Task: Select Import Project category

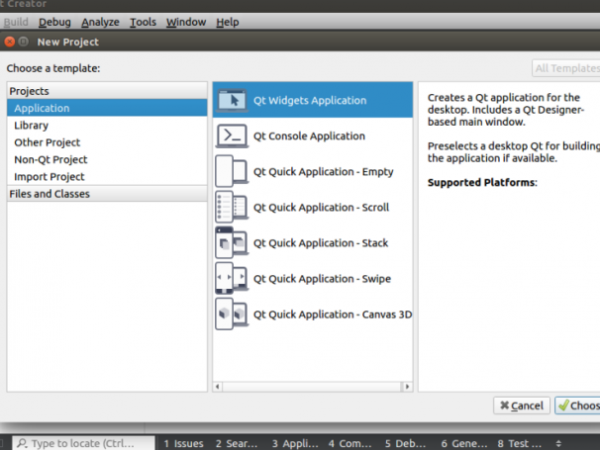Action: pos(49,176)
